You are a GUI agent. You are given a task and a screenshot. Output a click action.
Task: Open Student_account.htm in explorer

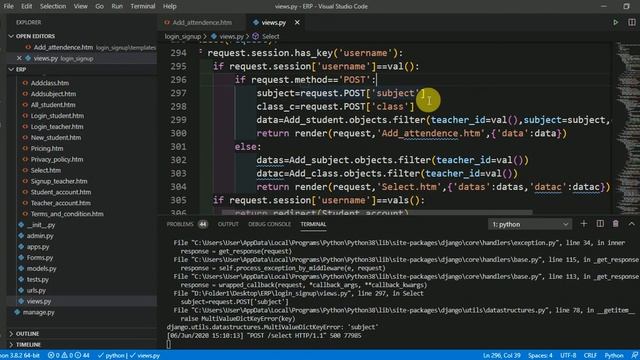(x=61, y=192)
